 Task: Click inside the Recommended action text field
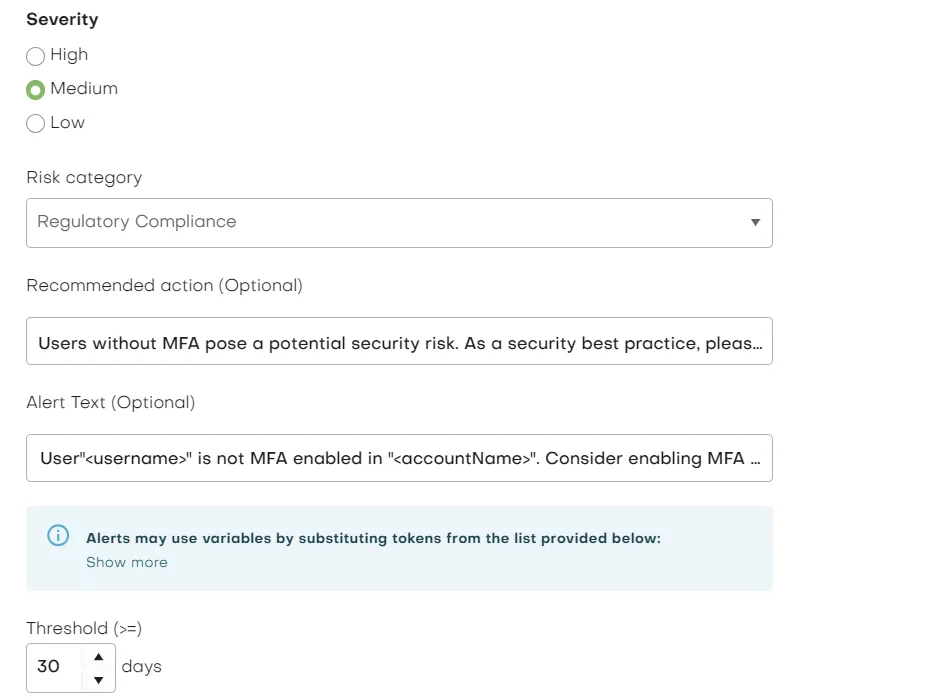coord(400,342)
